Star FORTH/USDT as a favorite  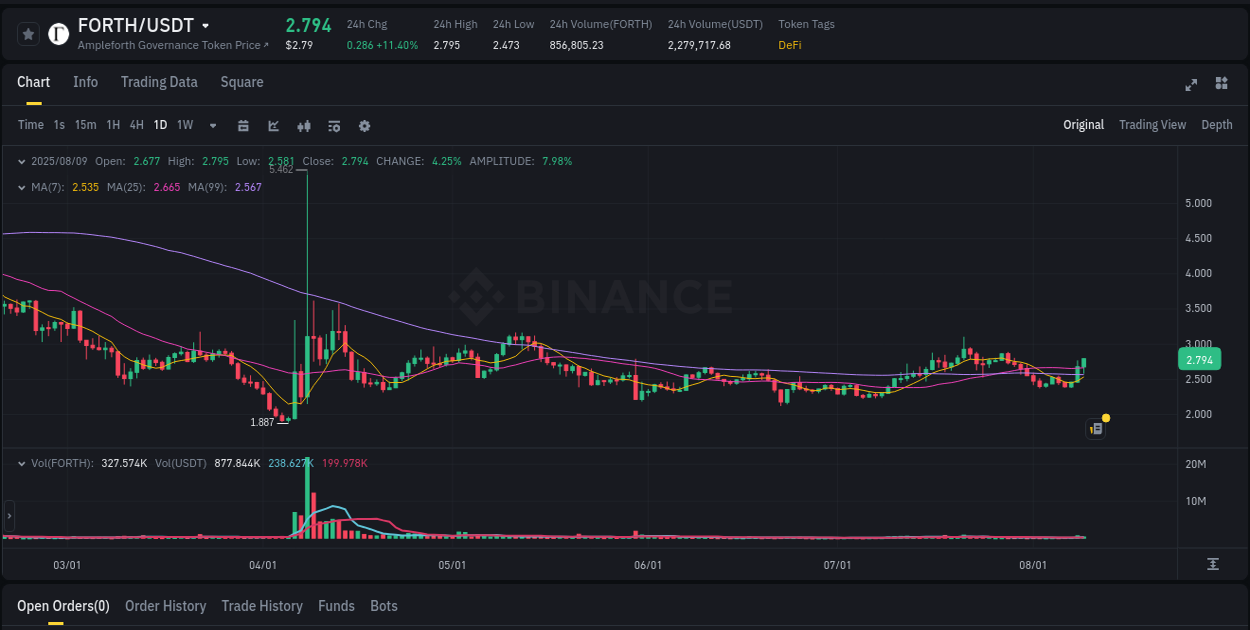click(28, 33)
